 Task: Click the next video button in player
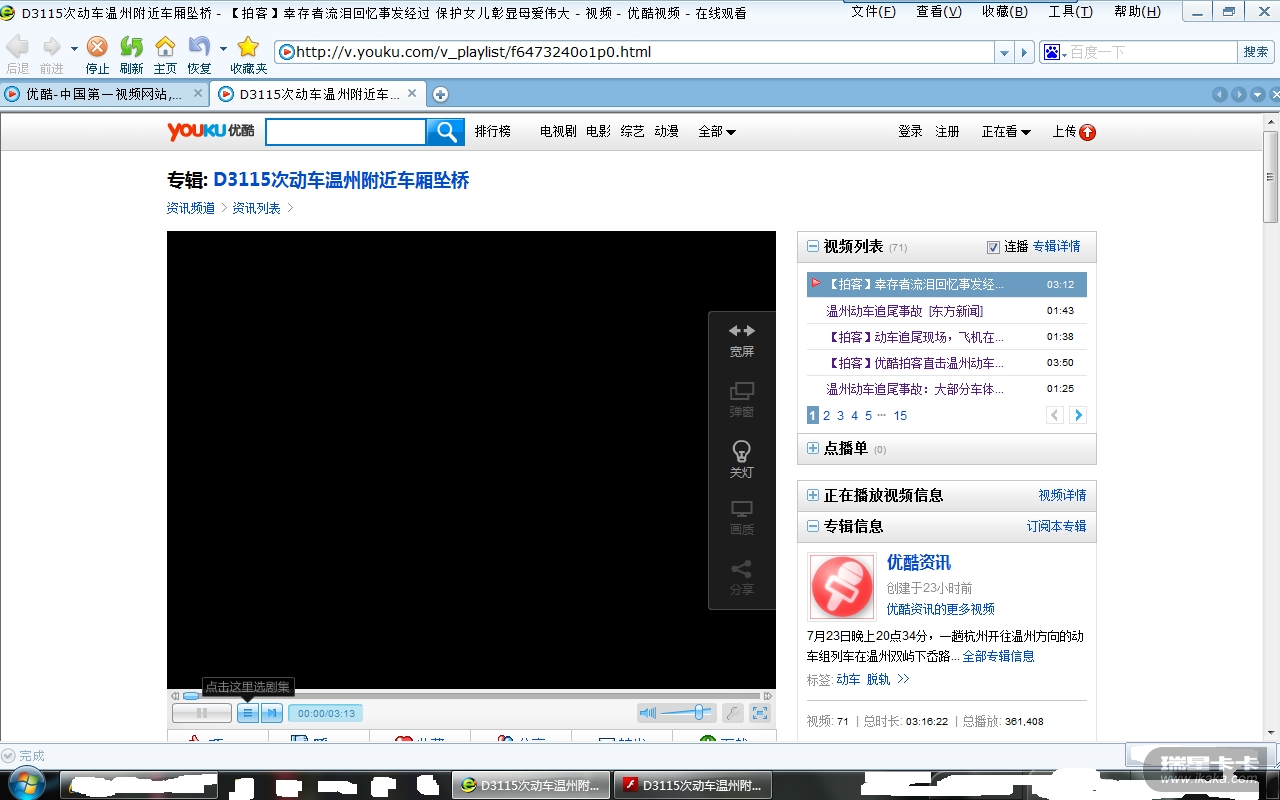click(271, 713)
